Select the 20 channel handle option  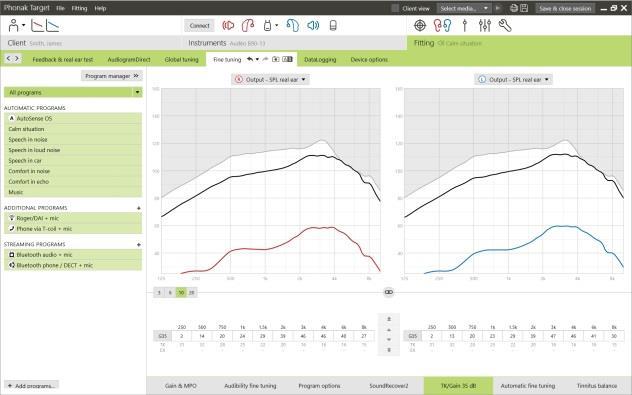[192, 293]
